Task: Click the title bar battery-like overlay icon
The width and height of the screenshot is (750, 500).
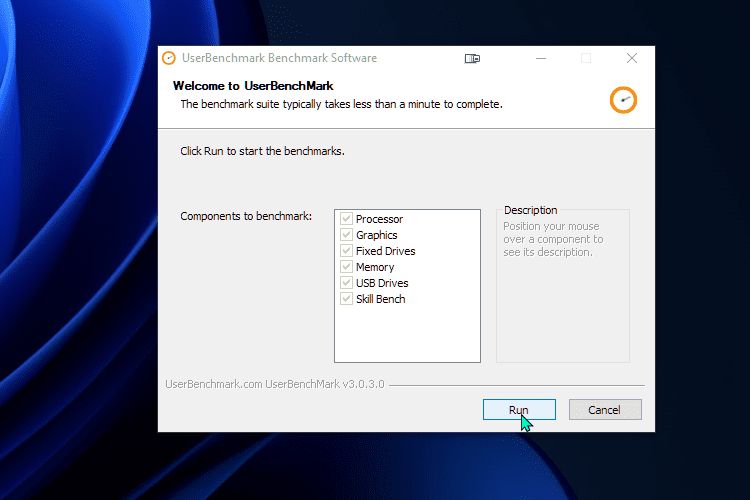Action: pos(472,58)
